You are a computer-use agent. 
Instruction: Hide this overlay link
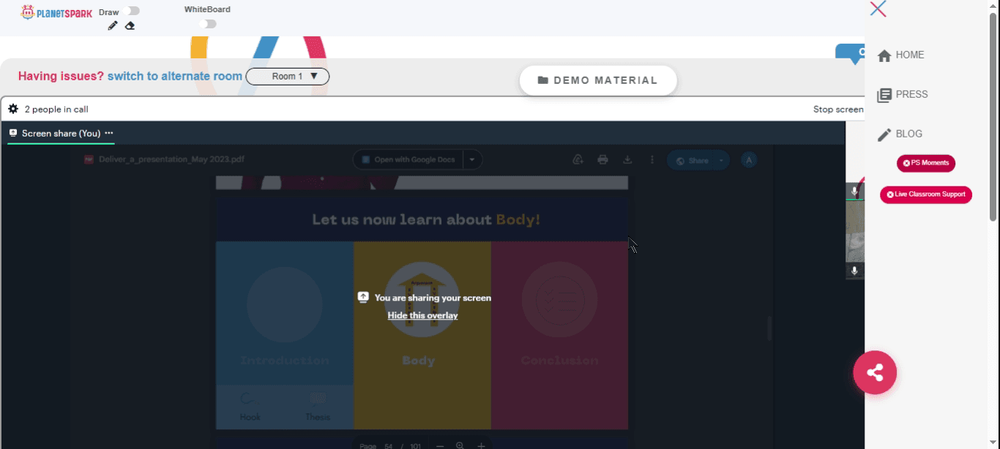point(423,315)
